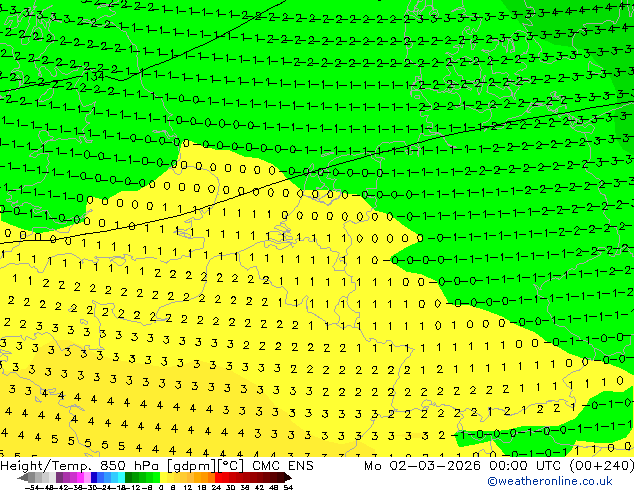Select the dark maroon end of the legend

click(x=284, y=477)
